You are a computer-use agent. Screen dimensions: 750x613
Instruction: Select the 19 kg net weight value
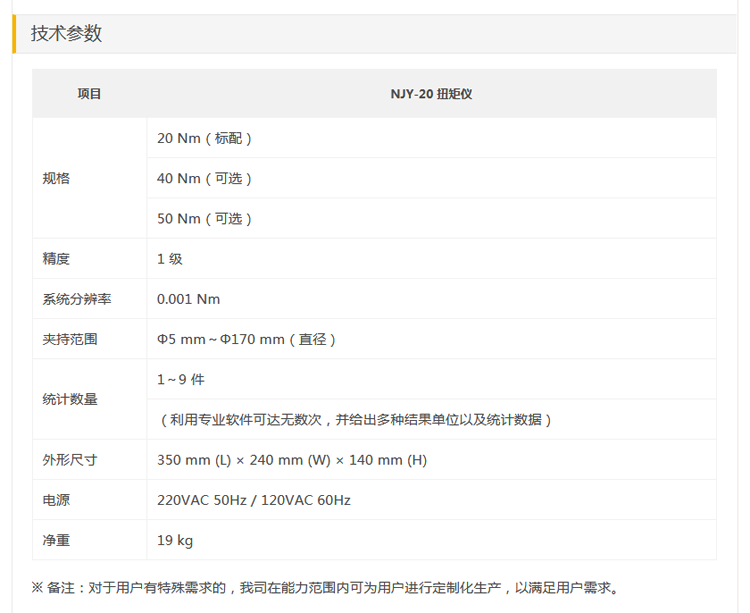pyautogui.click(x=175, y=540)
